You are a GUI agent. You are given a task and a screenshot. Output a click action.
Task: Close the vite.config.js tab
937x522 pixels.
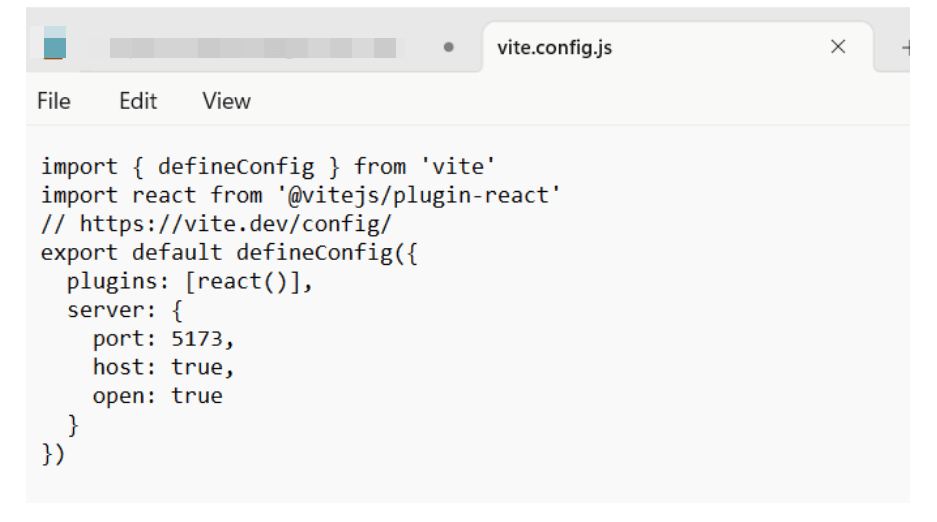click(x=838, y=47)
